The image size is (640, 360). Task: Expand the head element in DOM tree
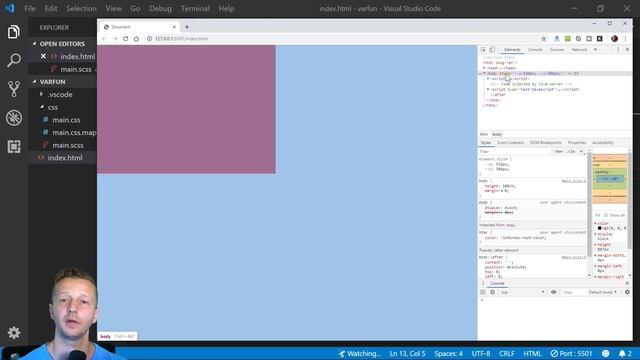[x=484, y=68]
